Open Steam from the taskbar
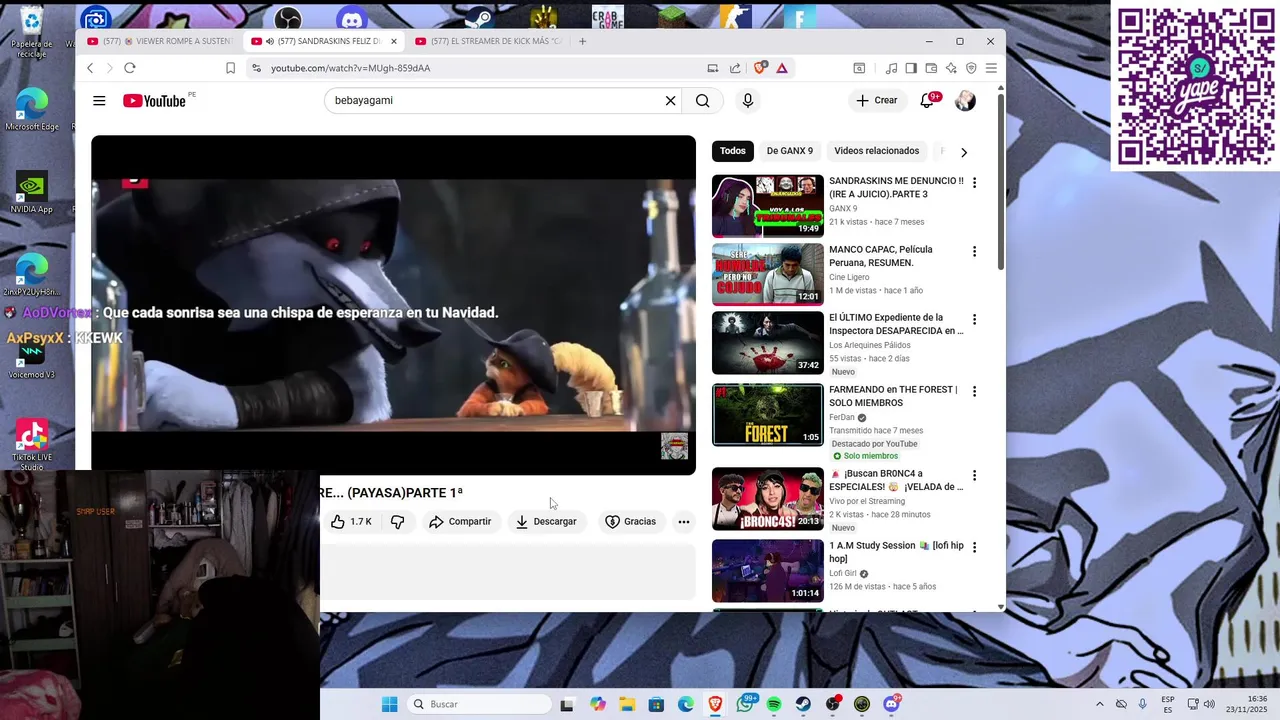 (x=803, y=704)
